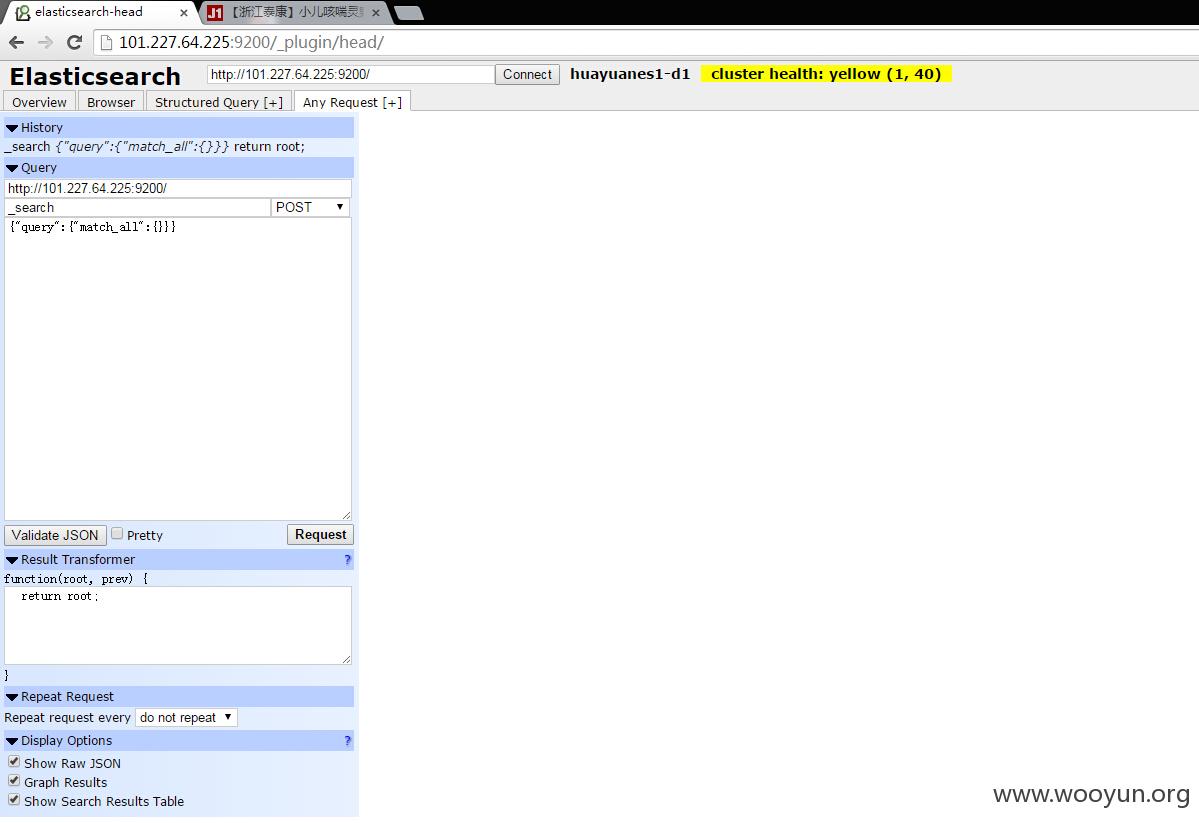Select the Any Request [+] tab
This screenshot has width=1199, height=823.
(353, 102)
